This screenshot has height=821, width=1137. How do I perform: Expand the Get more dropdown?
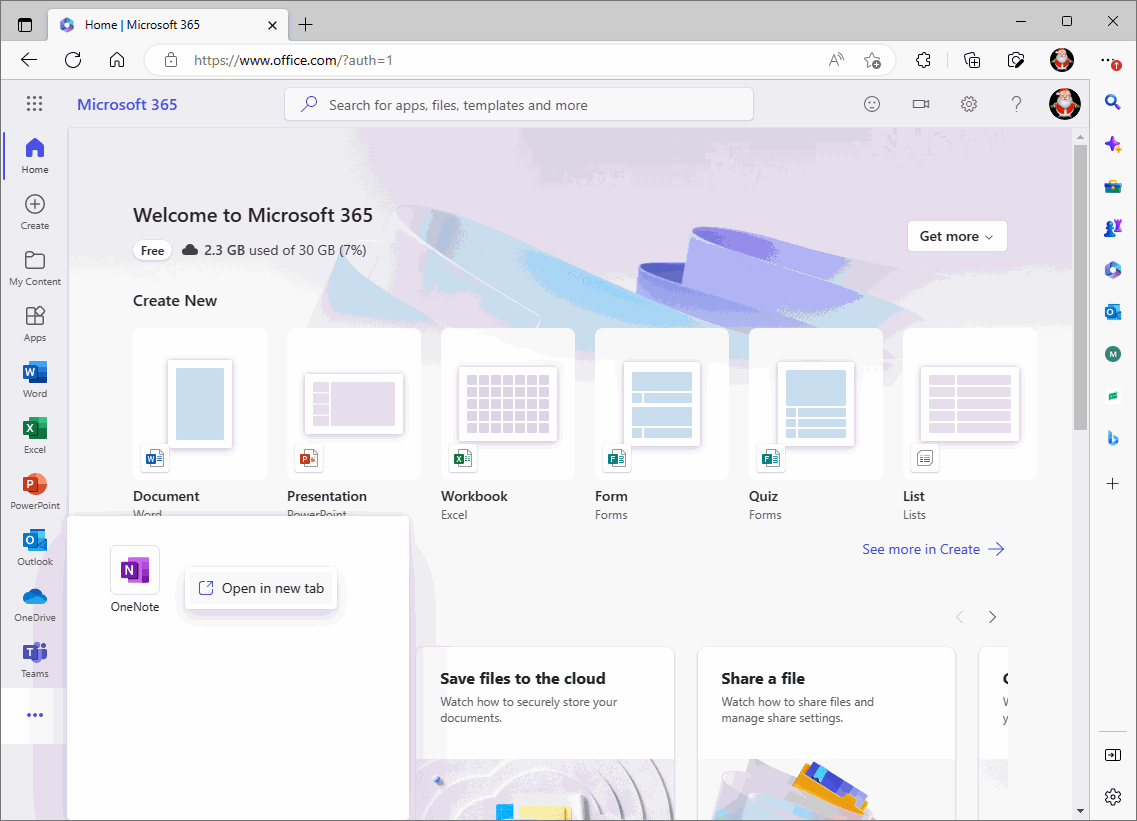957,236
